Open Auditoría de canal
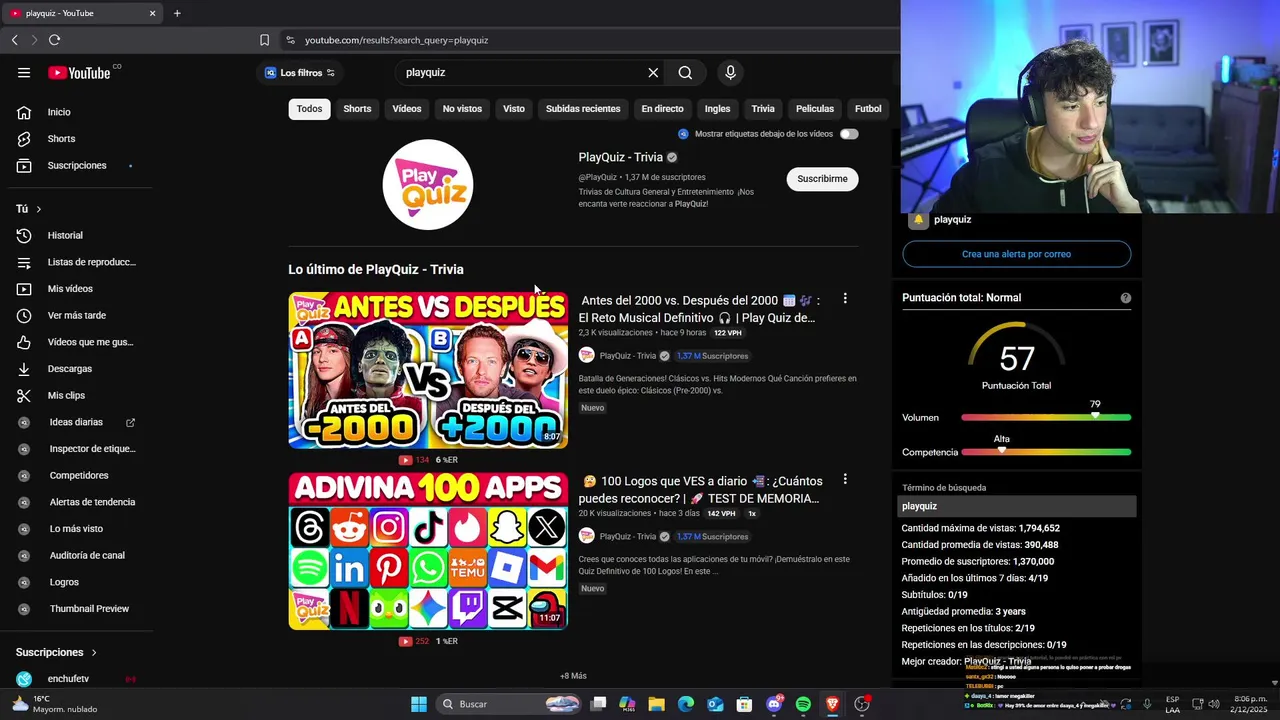The height and width of the screenshot is (720, 1280). pos(87,555)
